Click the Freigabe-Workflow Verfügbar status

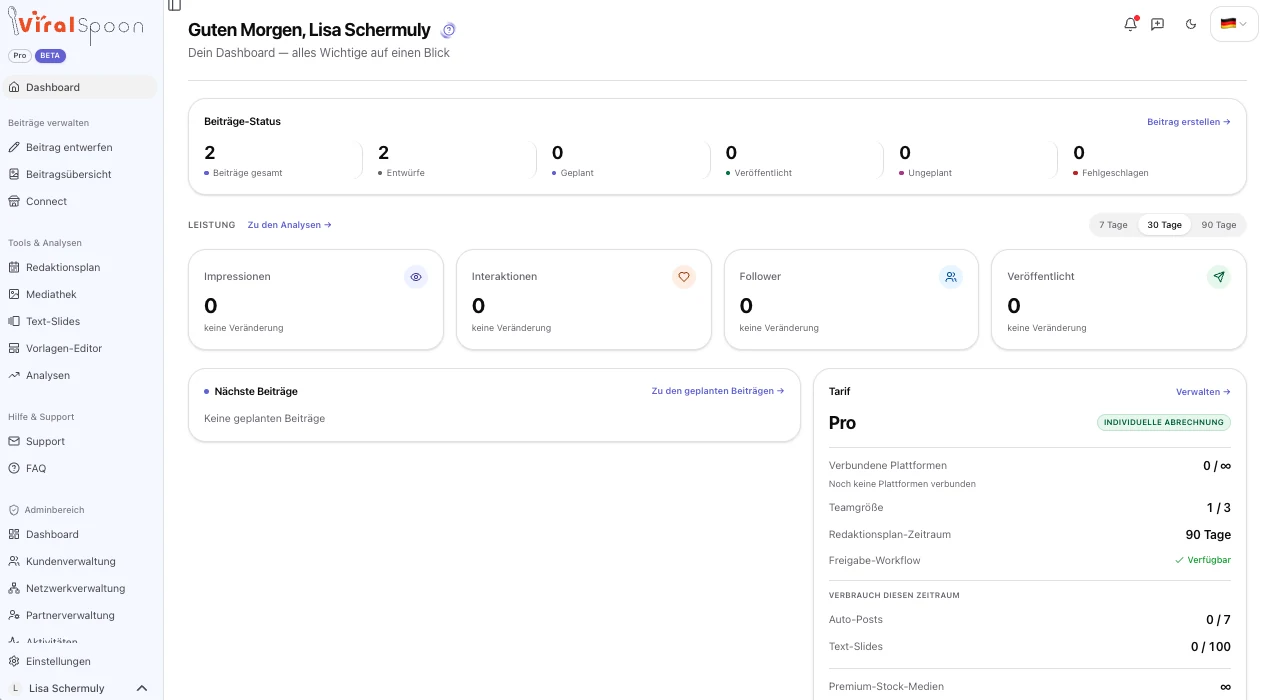(x=1203, y=560)
